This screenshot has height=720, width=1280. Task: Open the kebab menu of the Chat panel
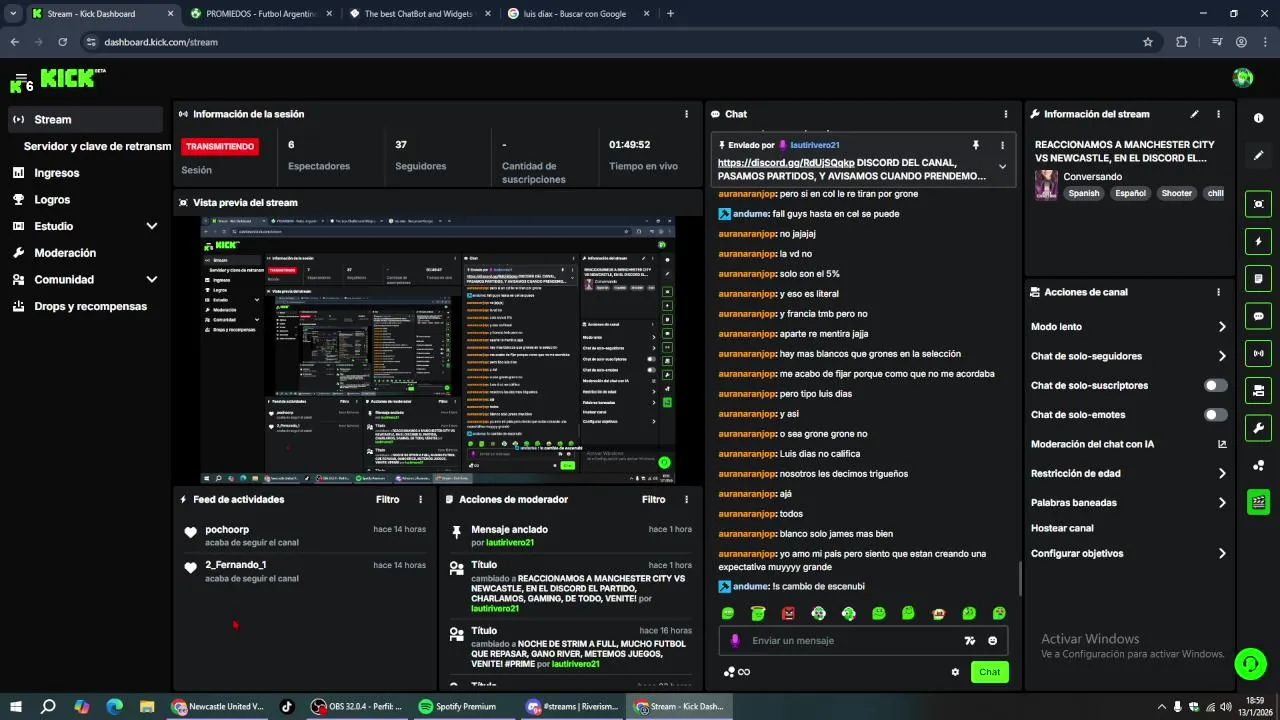click(x=1006, y=114)
